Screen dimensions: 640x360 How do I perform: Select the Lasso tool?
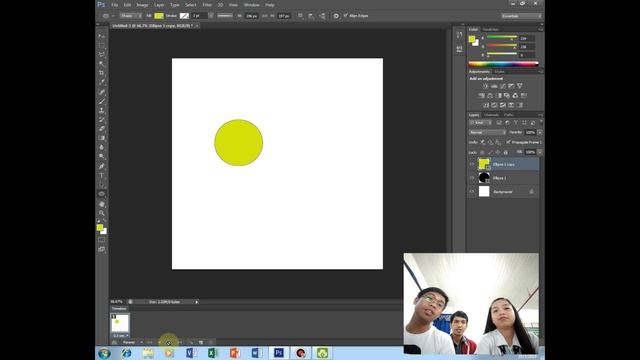coord(102,54)
